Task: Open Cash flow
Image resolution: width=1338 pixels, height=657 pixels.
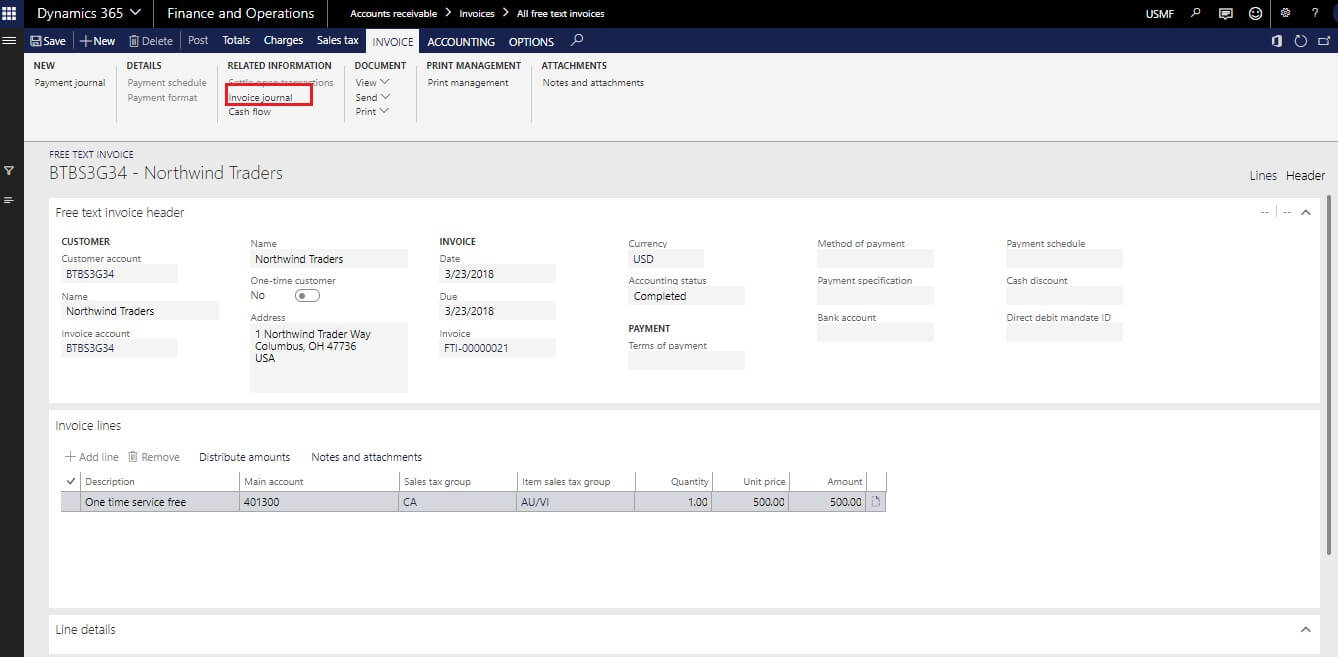Action: click(250, 112)
